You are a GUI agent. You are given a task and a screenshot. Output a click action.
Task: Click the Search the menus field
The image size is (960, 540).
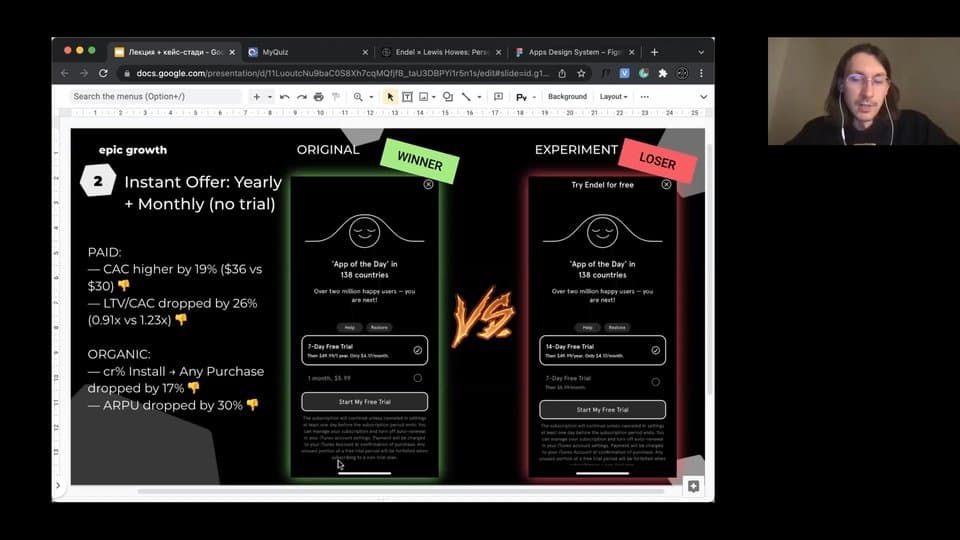(x=156, y=96)
